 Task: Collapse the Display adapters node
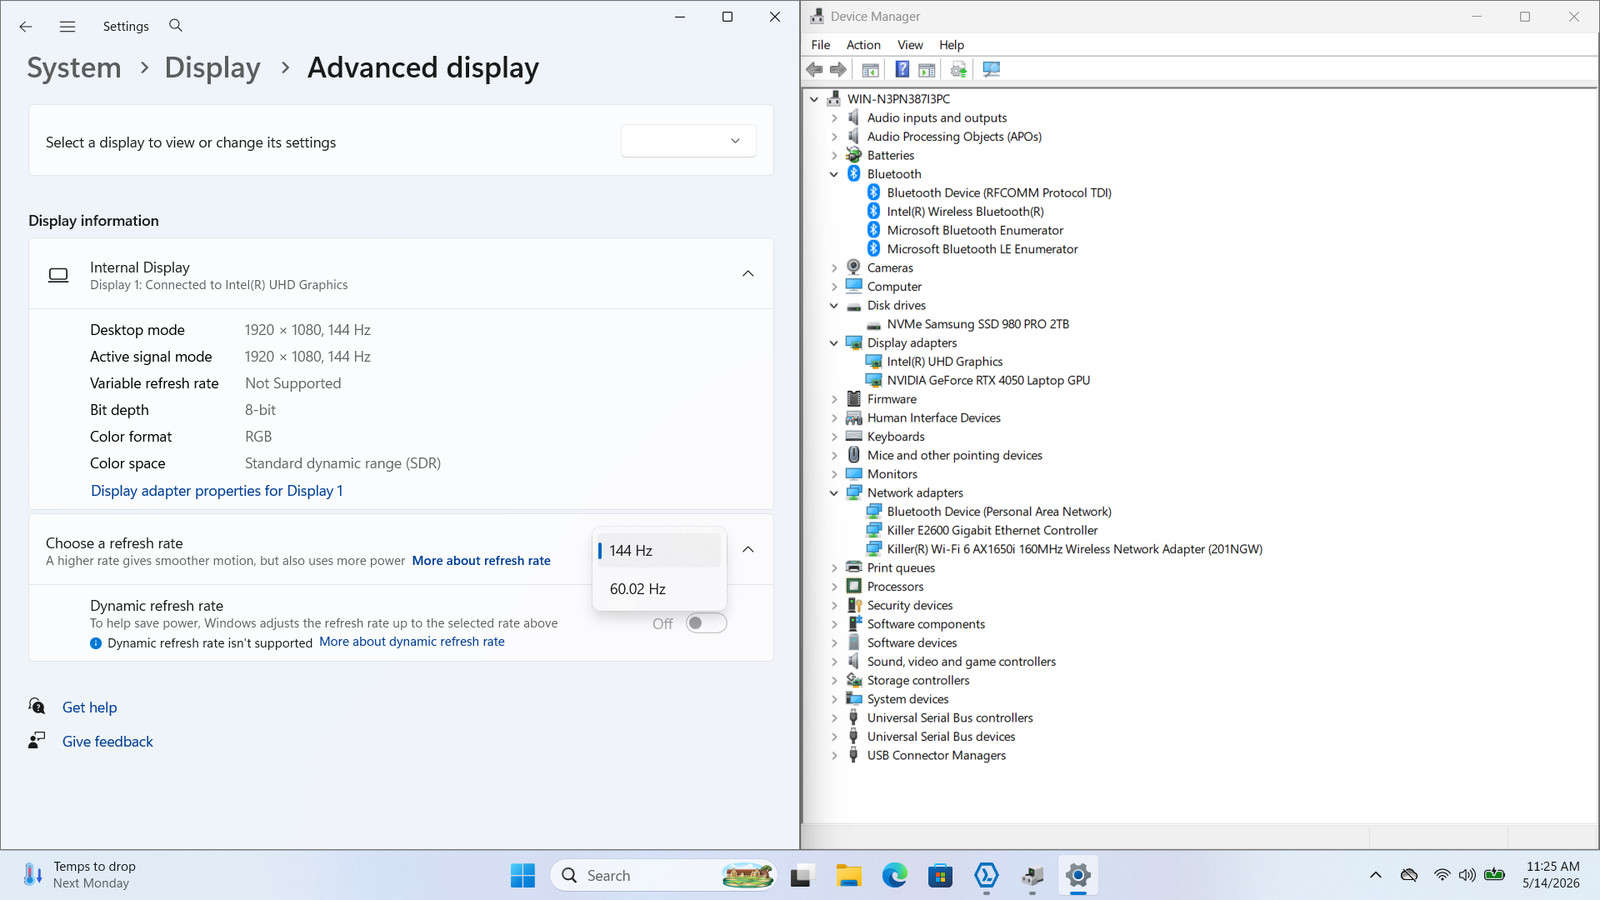pos(834,343)
